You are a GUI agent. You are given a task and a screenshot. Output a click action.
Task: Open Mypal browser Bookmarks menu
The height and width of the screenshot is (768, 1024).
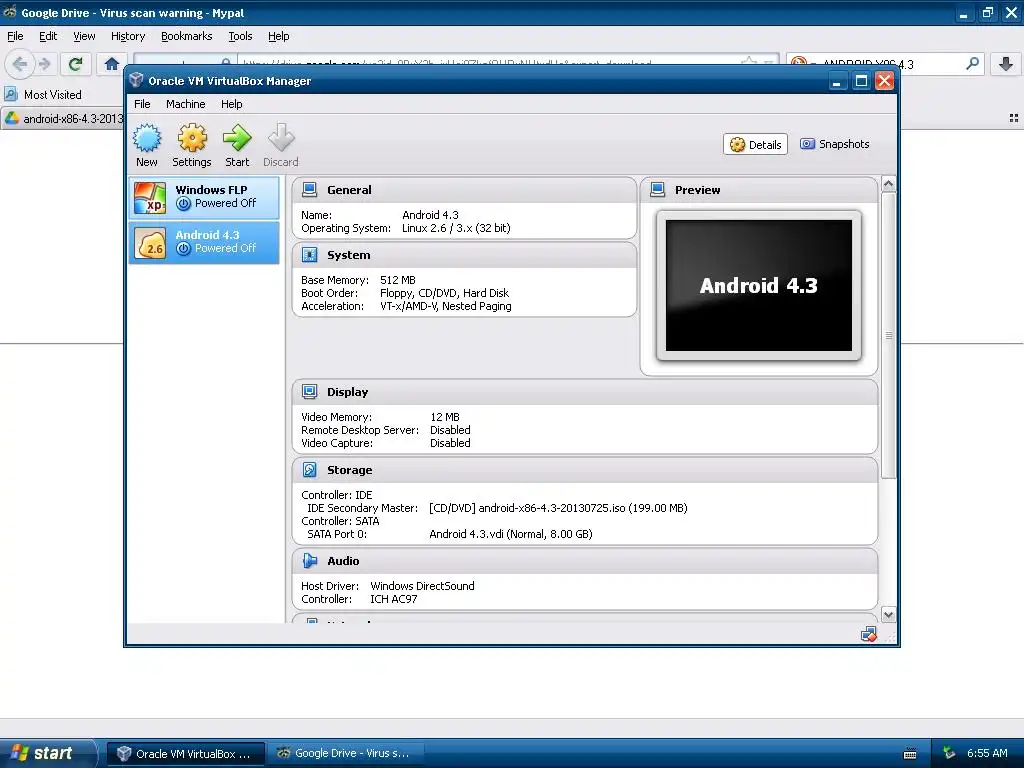tap(187, 36)
